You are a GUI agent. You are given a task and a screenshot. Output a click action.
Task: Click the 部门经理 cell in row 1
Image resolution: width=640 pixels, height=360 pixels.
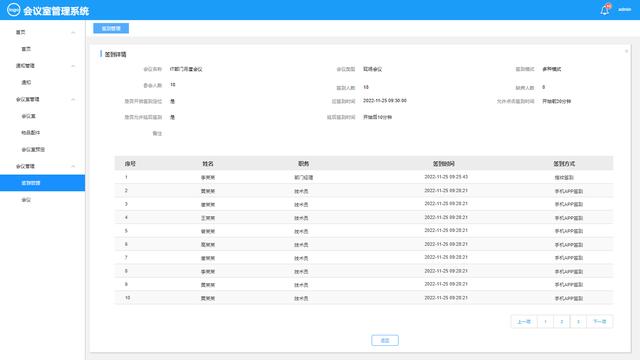(304, 178)
